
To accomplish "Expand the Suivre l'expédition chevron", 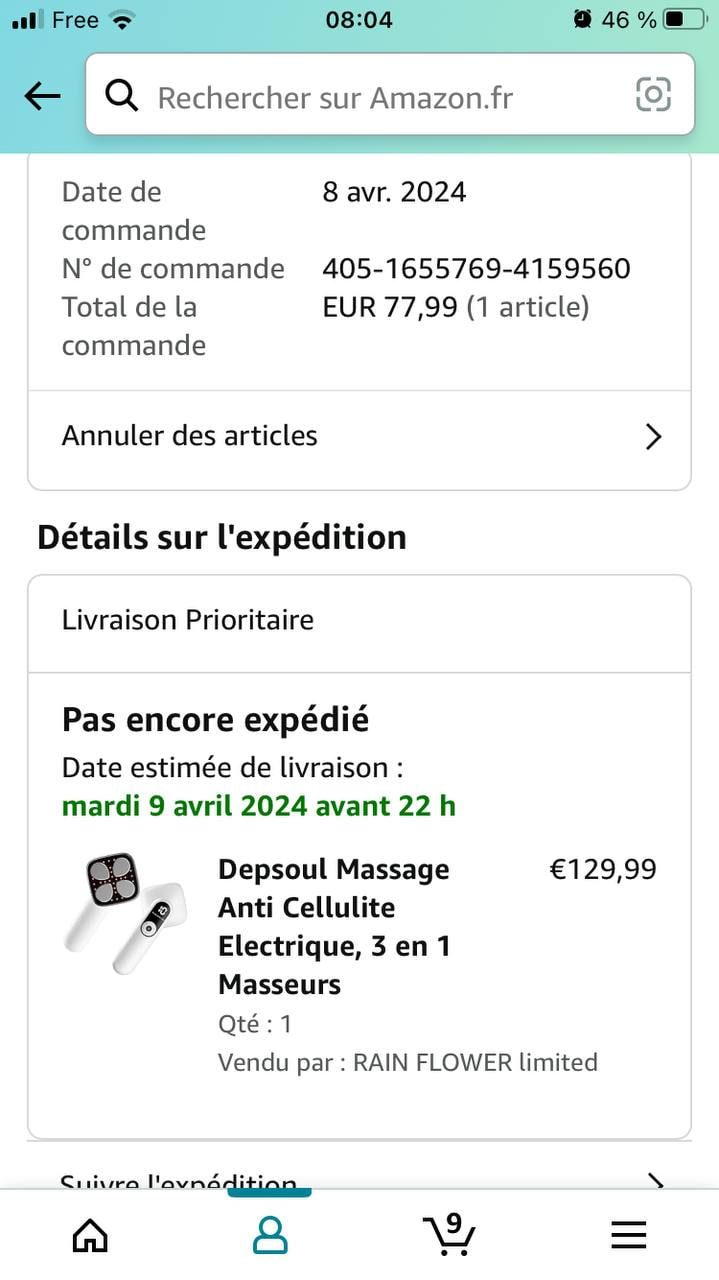I will (x=655, y=1181).
